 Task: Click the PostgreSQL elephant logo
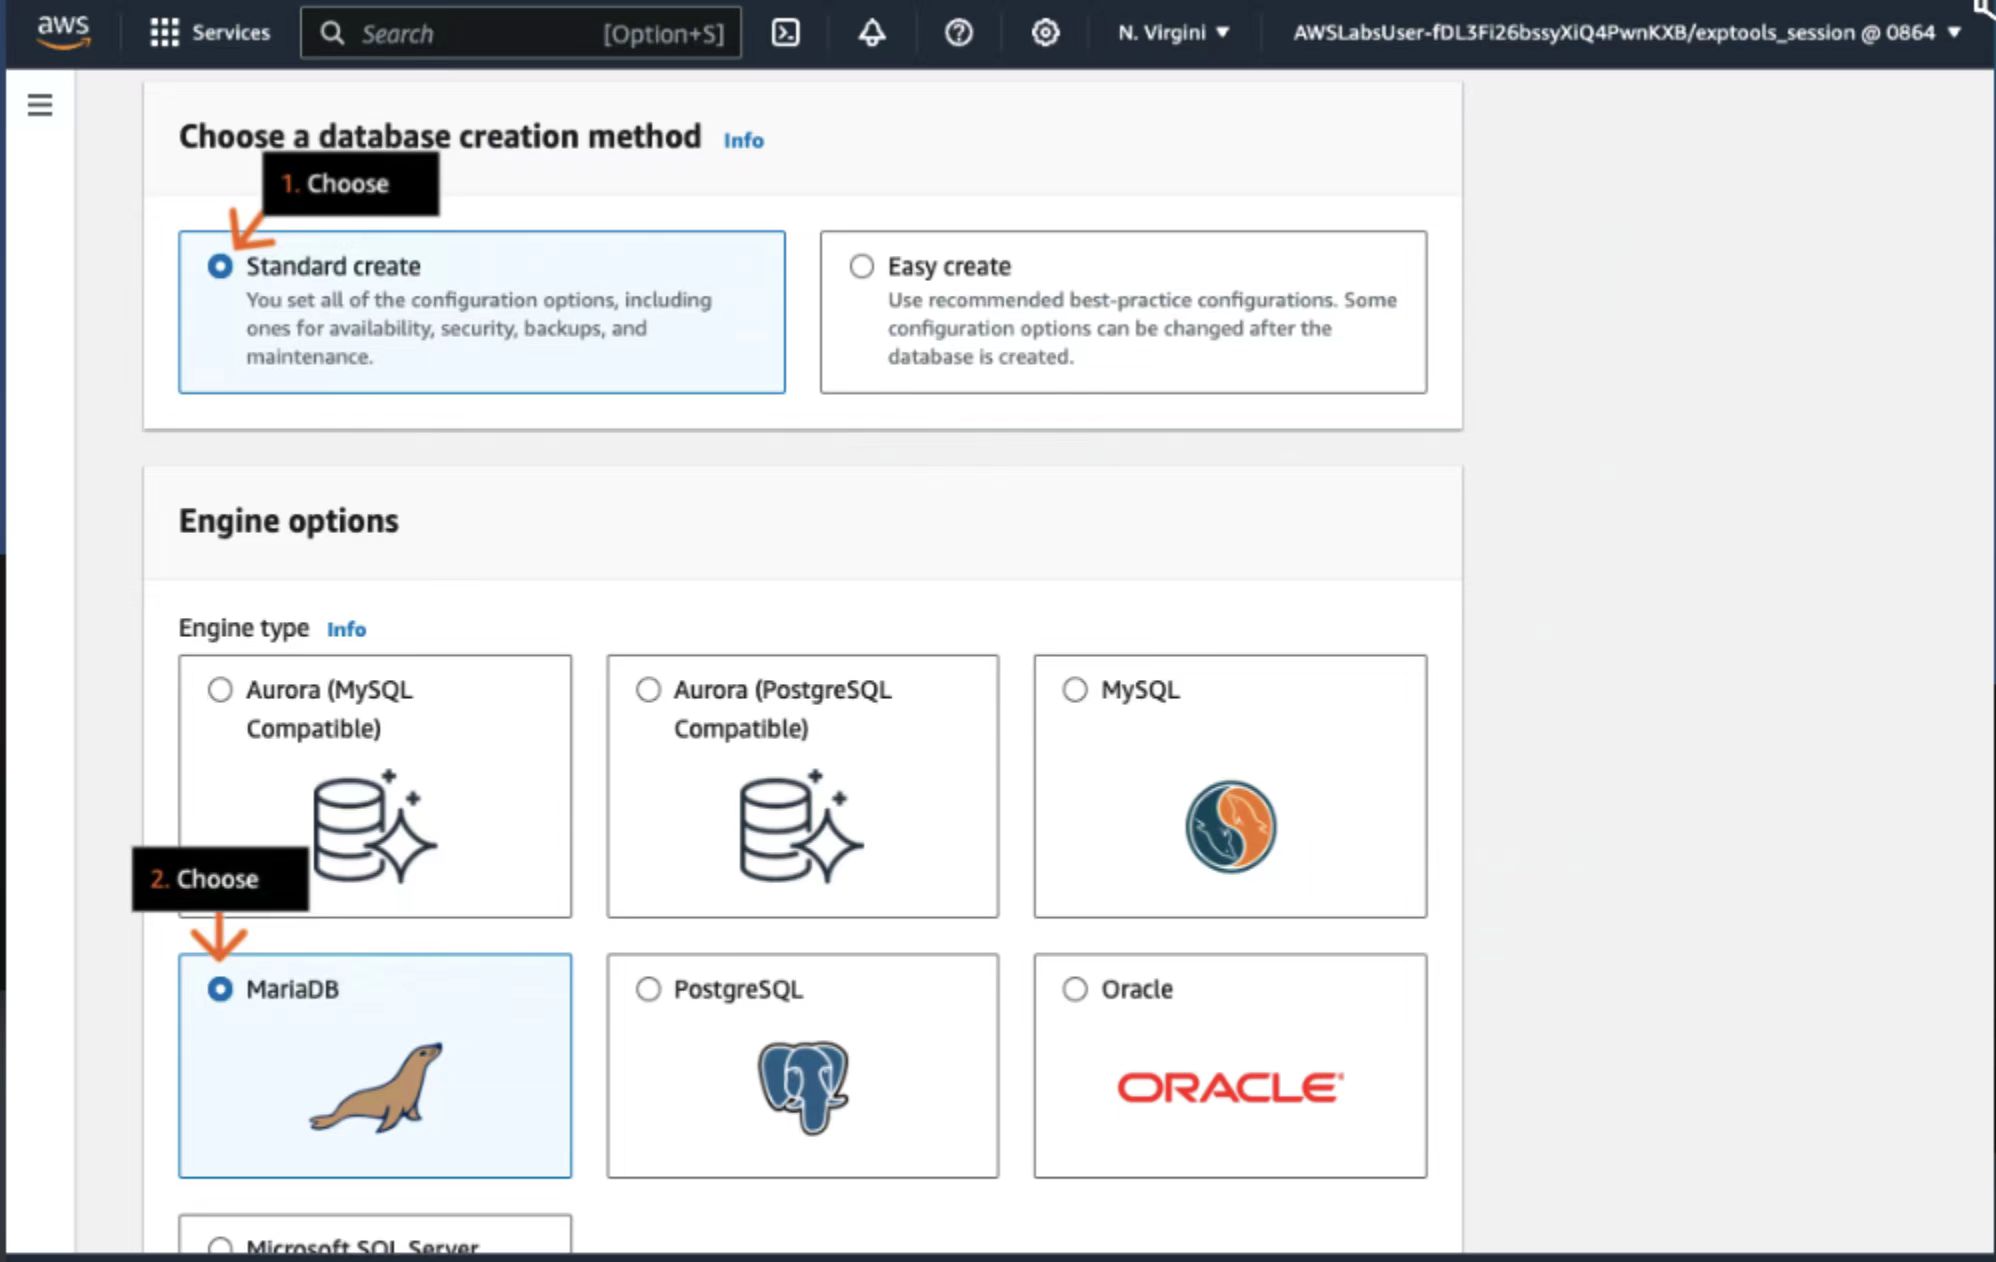pyautogui.click(x=802, y=1087)
